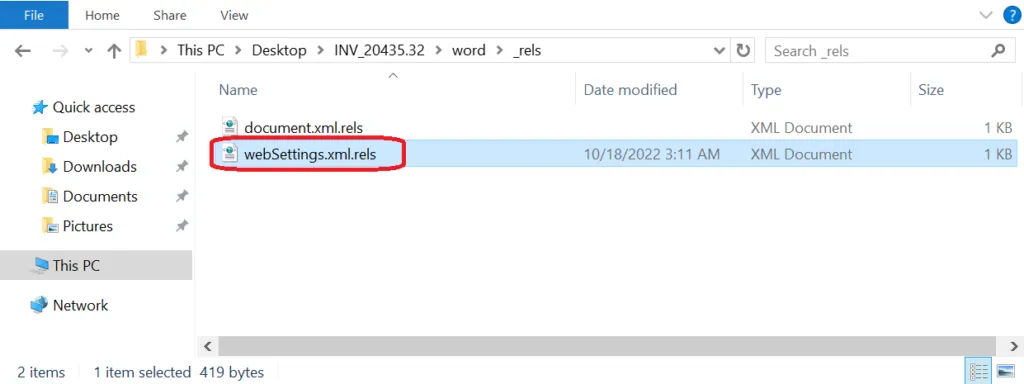Go forward with the right arrow

tap(60, 51)
